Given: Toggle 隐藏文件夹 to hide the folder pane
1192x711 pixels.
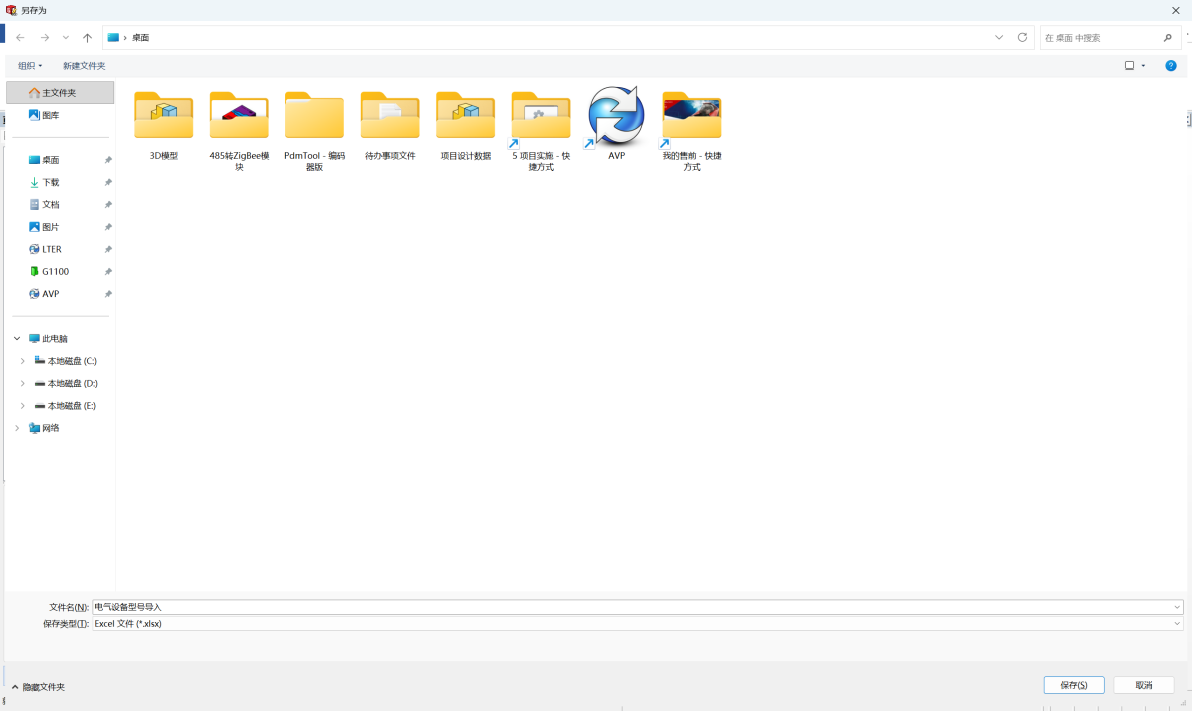Looking at the screenshot, I should [38, 687].
